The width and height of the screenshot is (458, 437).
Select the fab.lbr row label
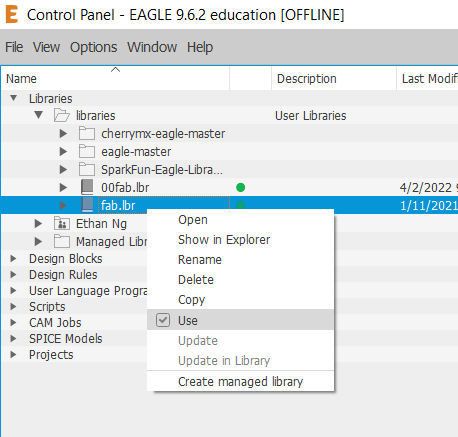[118, 206]
